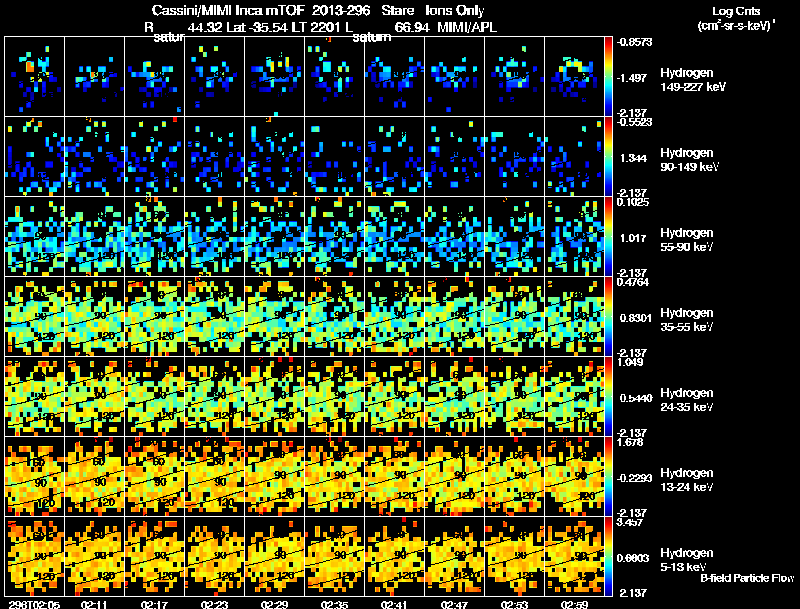This screenshot has width=800, height=609.
Task: Click the color bar beside Hydrogen 35-55 keV
Action: coord(608,317)
